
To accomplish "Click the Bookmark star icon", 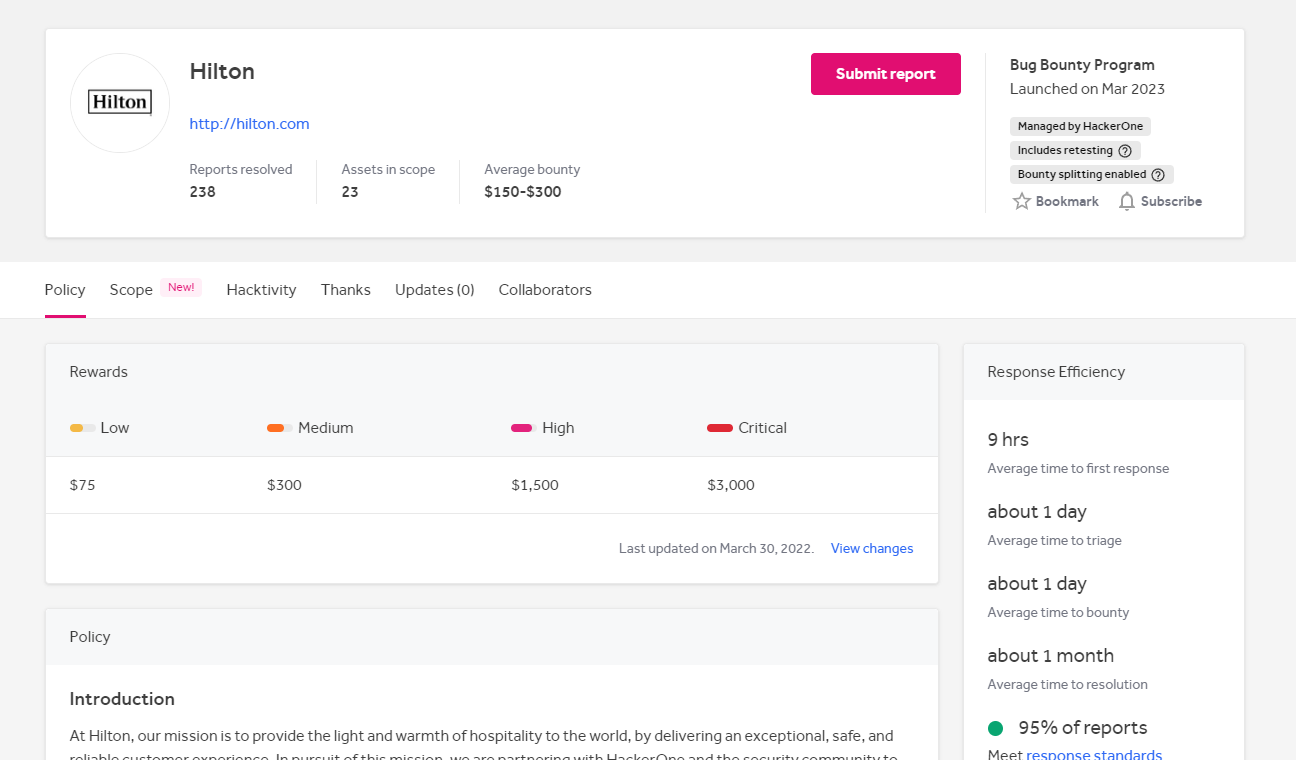I will pos(1022,201).
